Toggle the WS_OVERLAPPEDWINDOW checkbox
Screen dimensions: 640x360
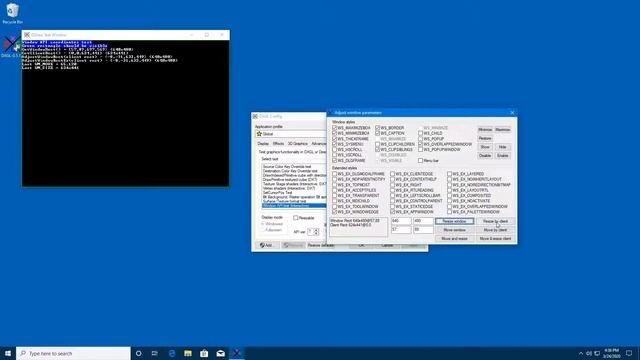click(445, 144)
